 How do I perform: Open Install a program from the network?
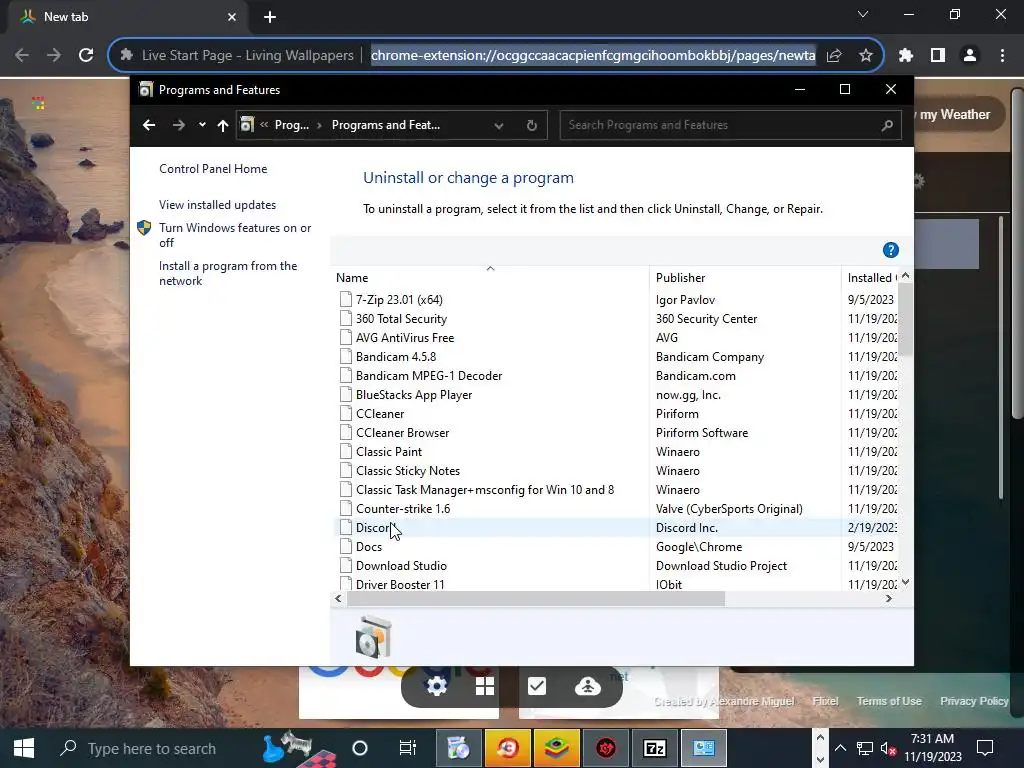click(x=228, y=273)
